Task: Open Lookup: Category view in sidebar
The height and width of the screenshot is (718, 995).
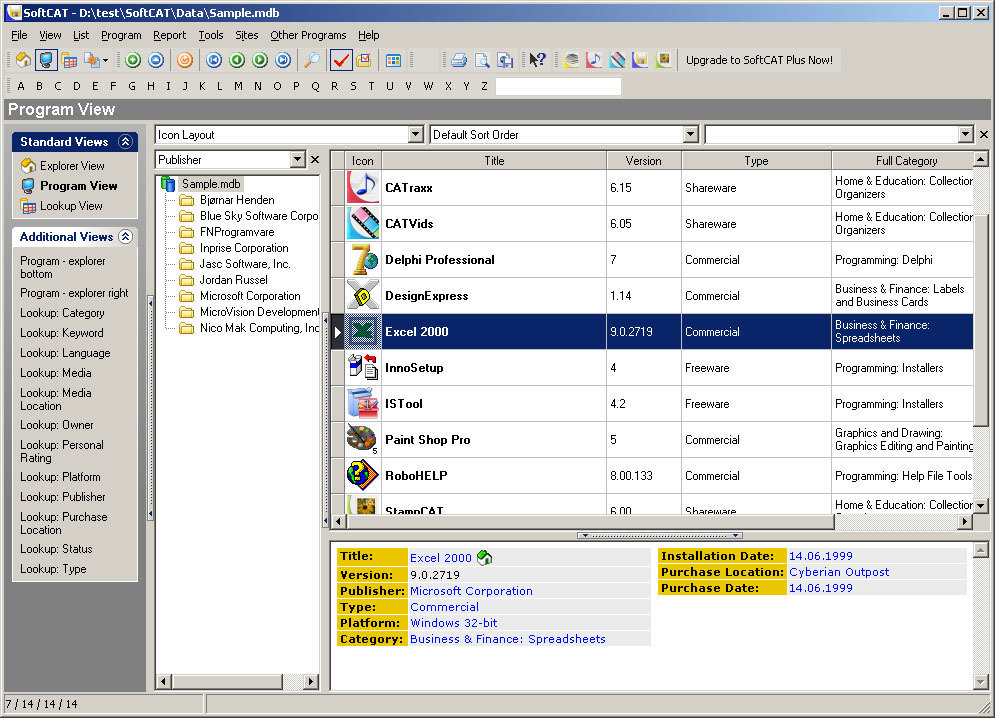Action: click(62, 313)
